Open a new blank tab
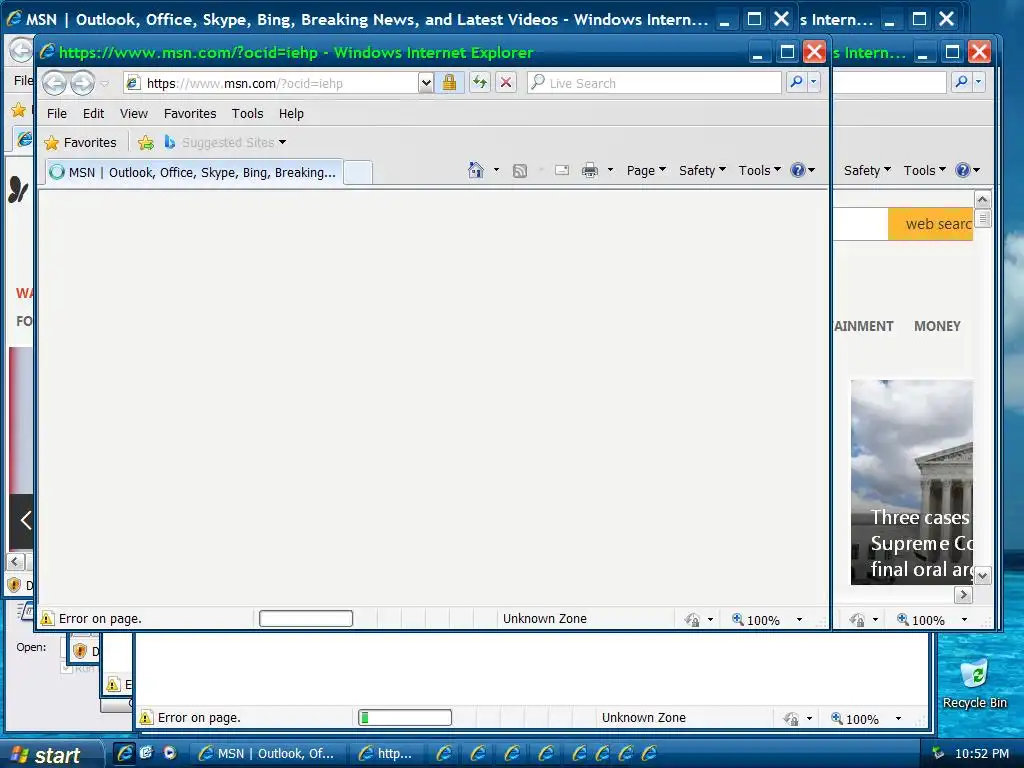The height and width of the screenshot is (768, 1024). [x=358, y=172]
